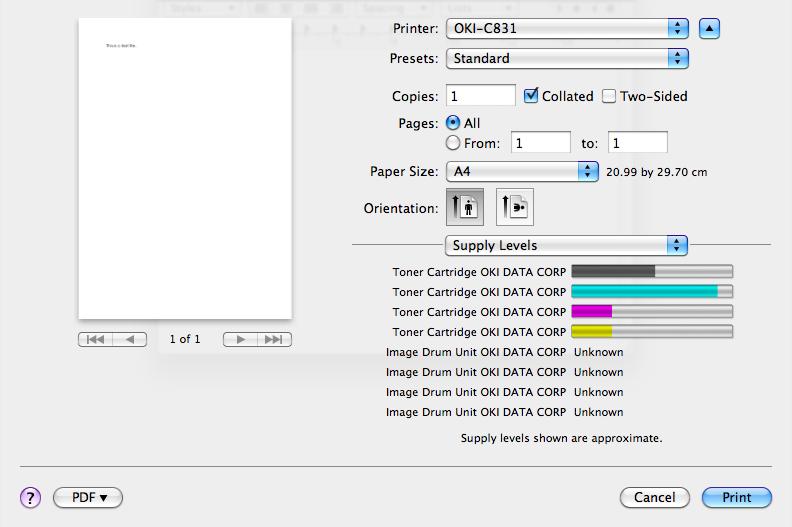This screenshot has height=527, width=792.
Task: Click the 'Presets:' label
Action: point(414,59)
